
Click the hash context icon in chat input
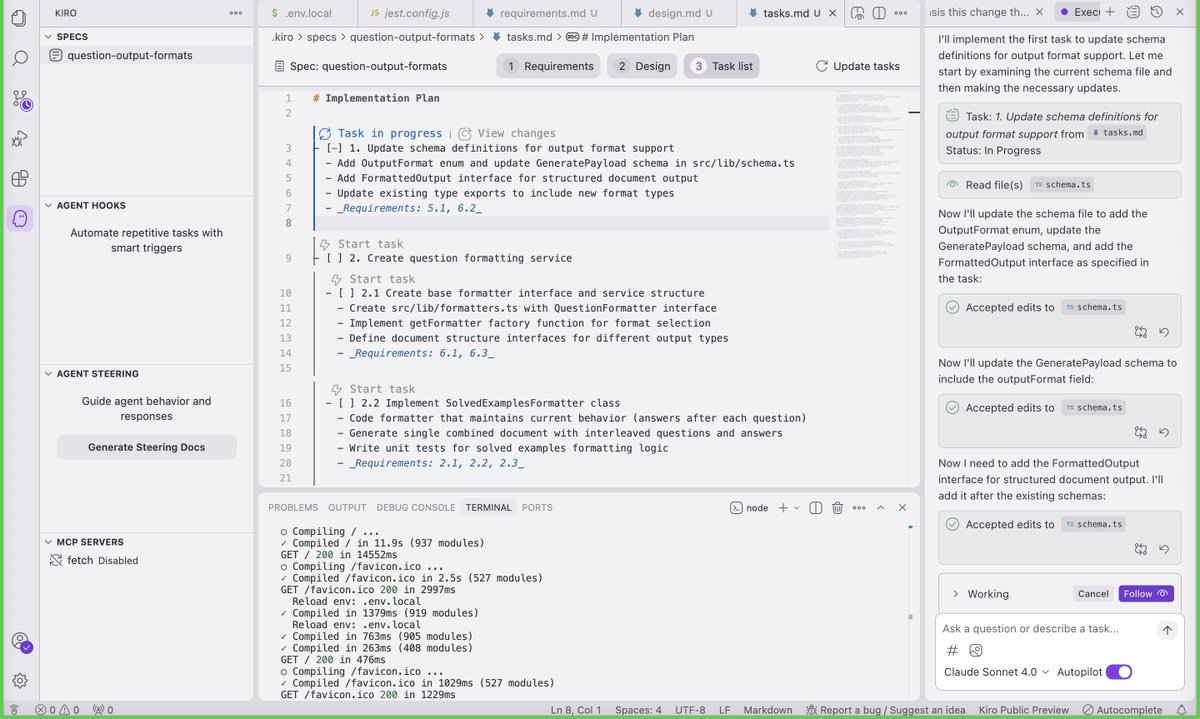(952, 650)
